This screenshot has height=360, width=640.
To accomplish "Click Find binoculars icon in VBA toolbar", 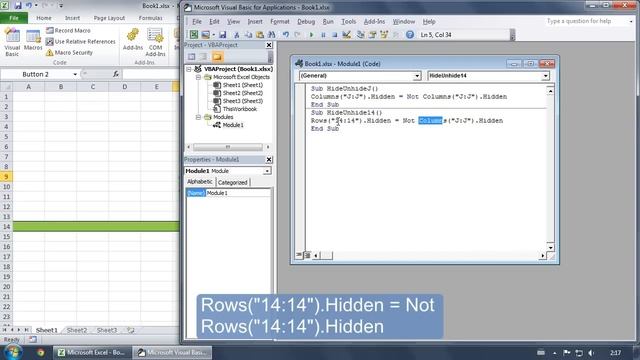I will pos(271,35).
